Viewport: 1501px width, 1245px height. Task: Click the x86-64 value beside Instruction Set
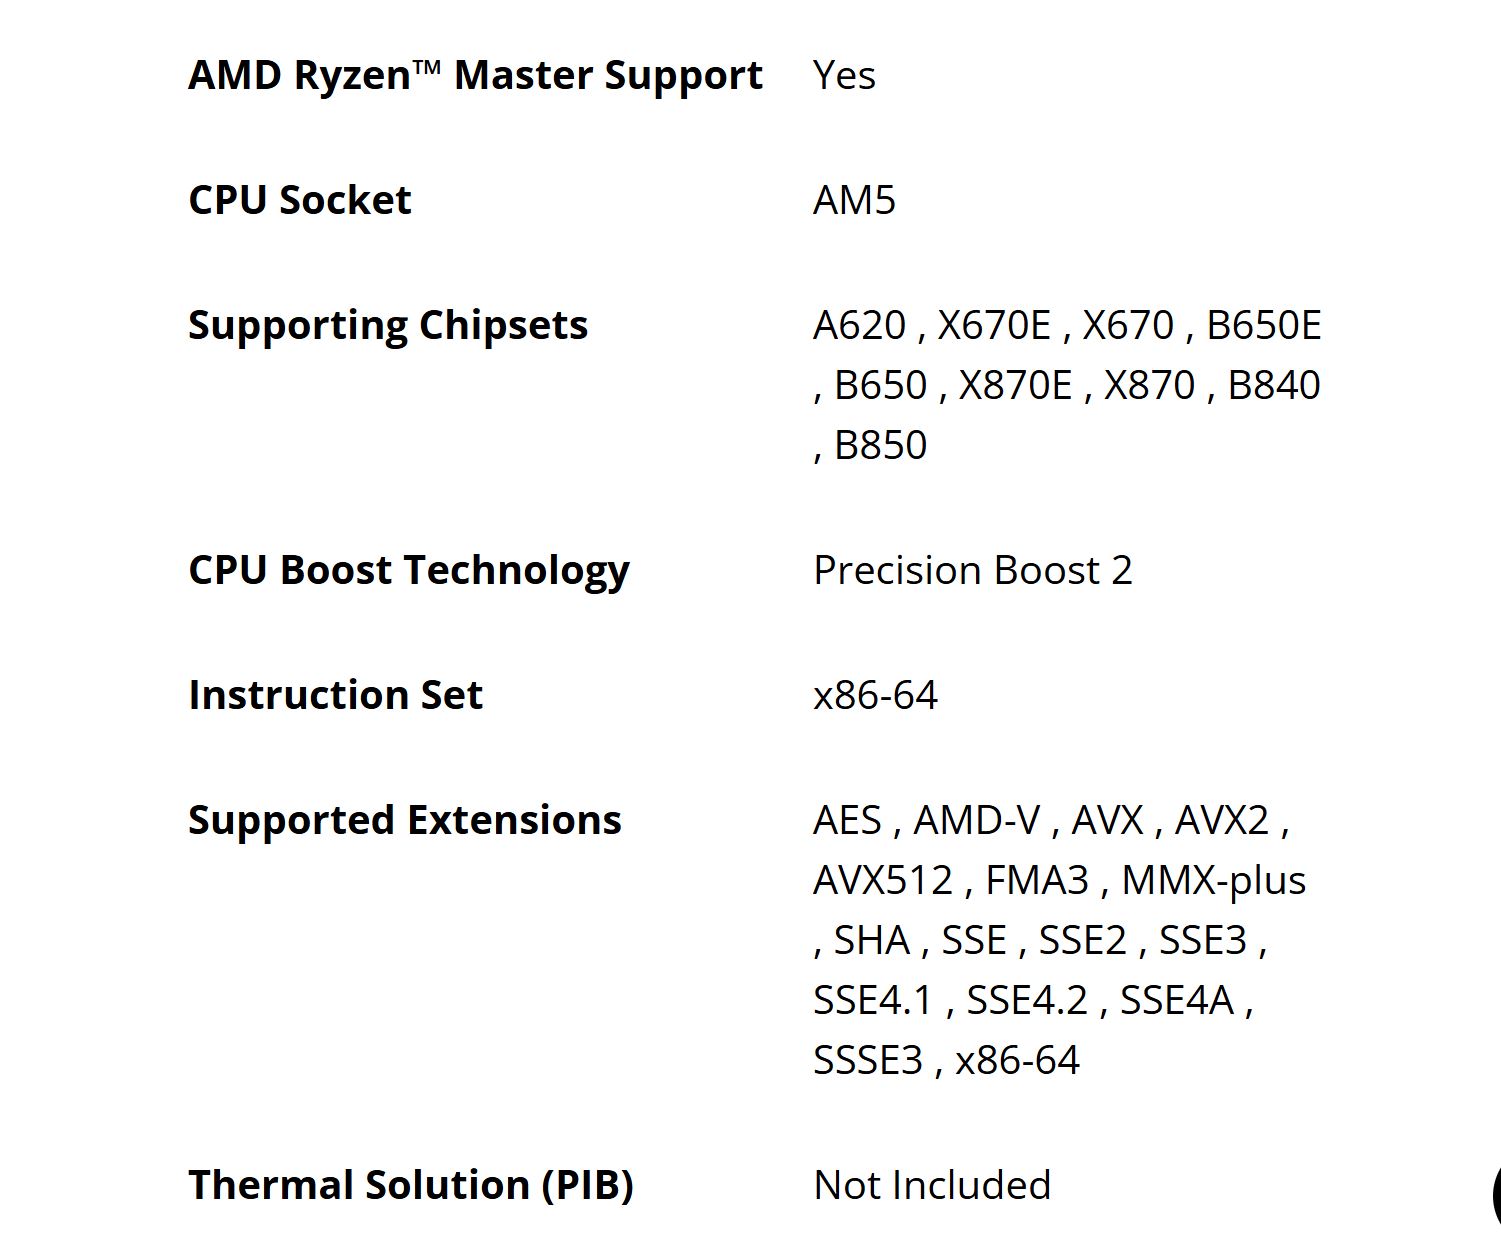875,695
